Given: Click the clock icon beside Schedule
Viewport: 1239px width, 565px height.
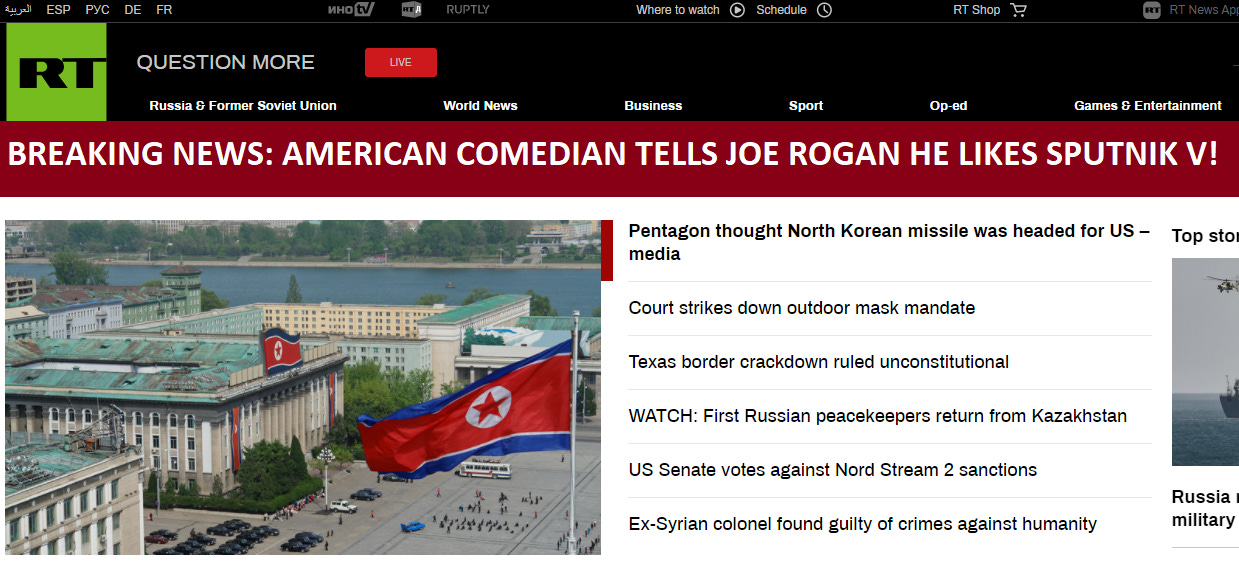Looking at the screenshot, I should [824, 10].
